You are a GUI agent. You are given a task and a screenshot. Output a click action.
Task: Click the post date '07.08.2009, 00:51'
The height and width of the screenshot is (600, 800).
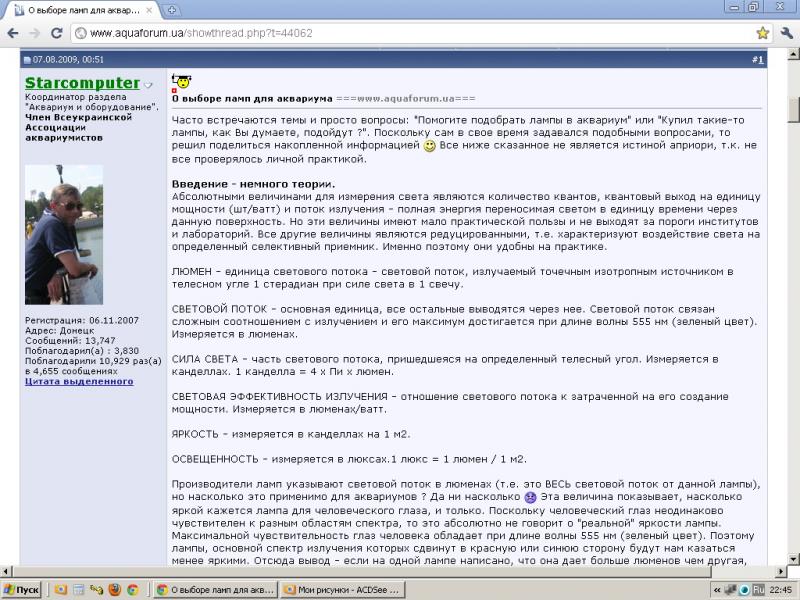68,60
